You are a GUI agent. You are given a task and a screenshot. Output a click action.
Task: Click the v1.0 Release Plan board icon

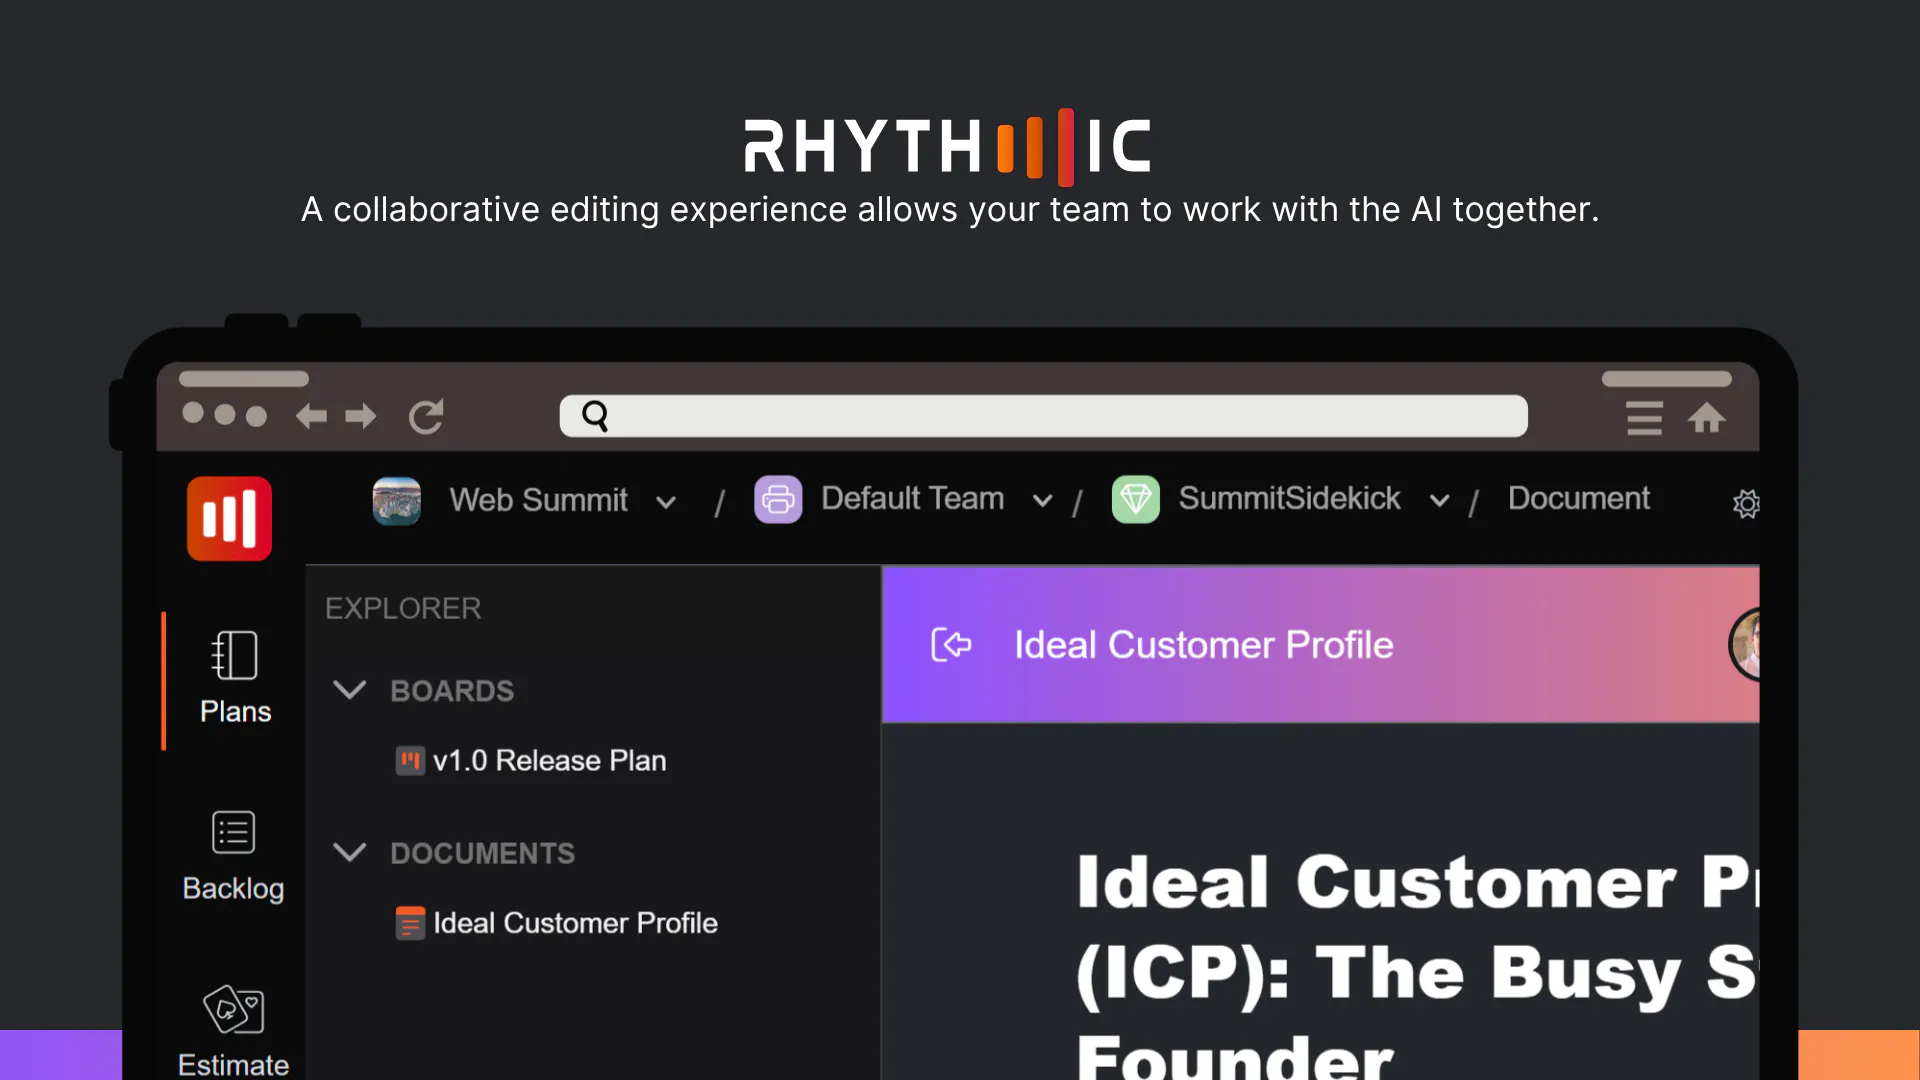pos(410,761)
